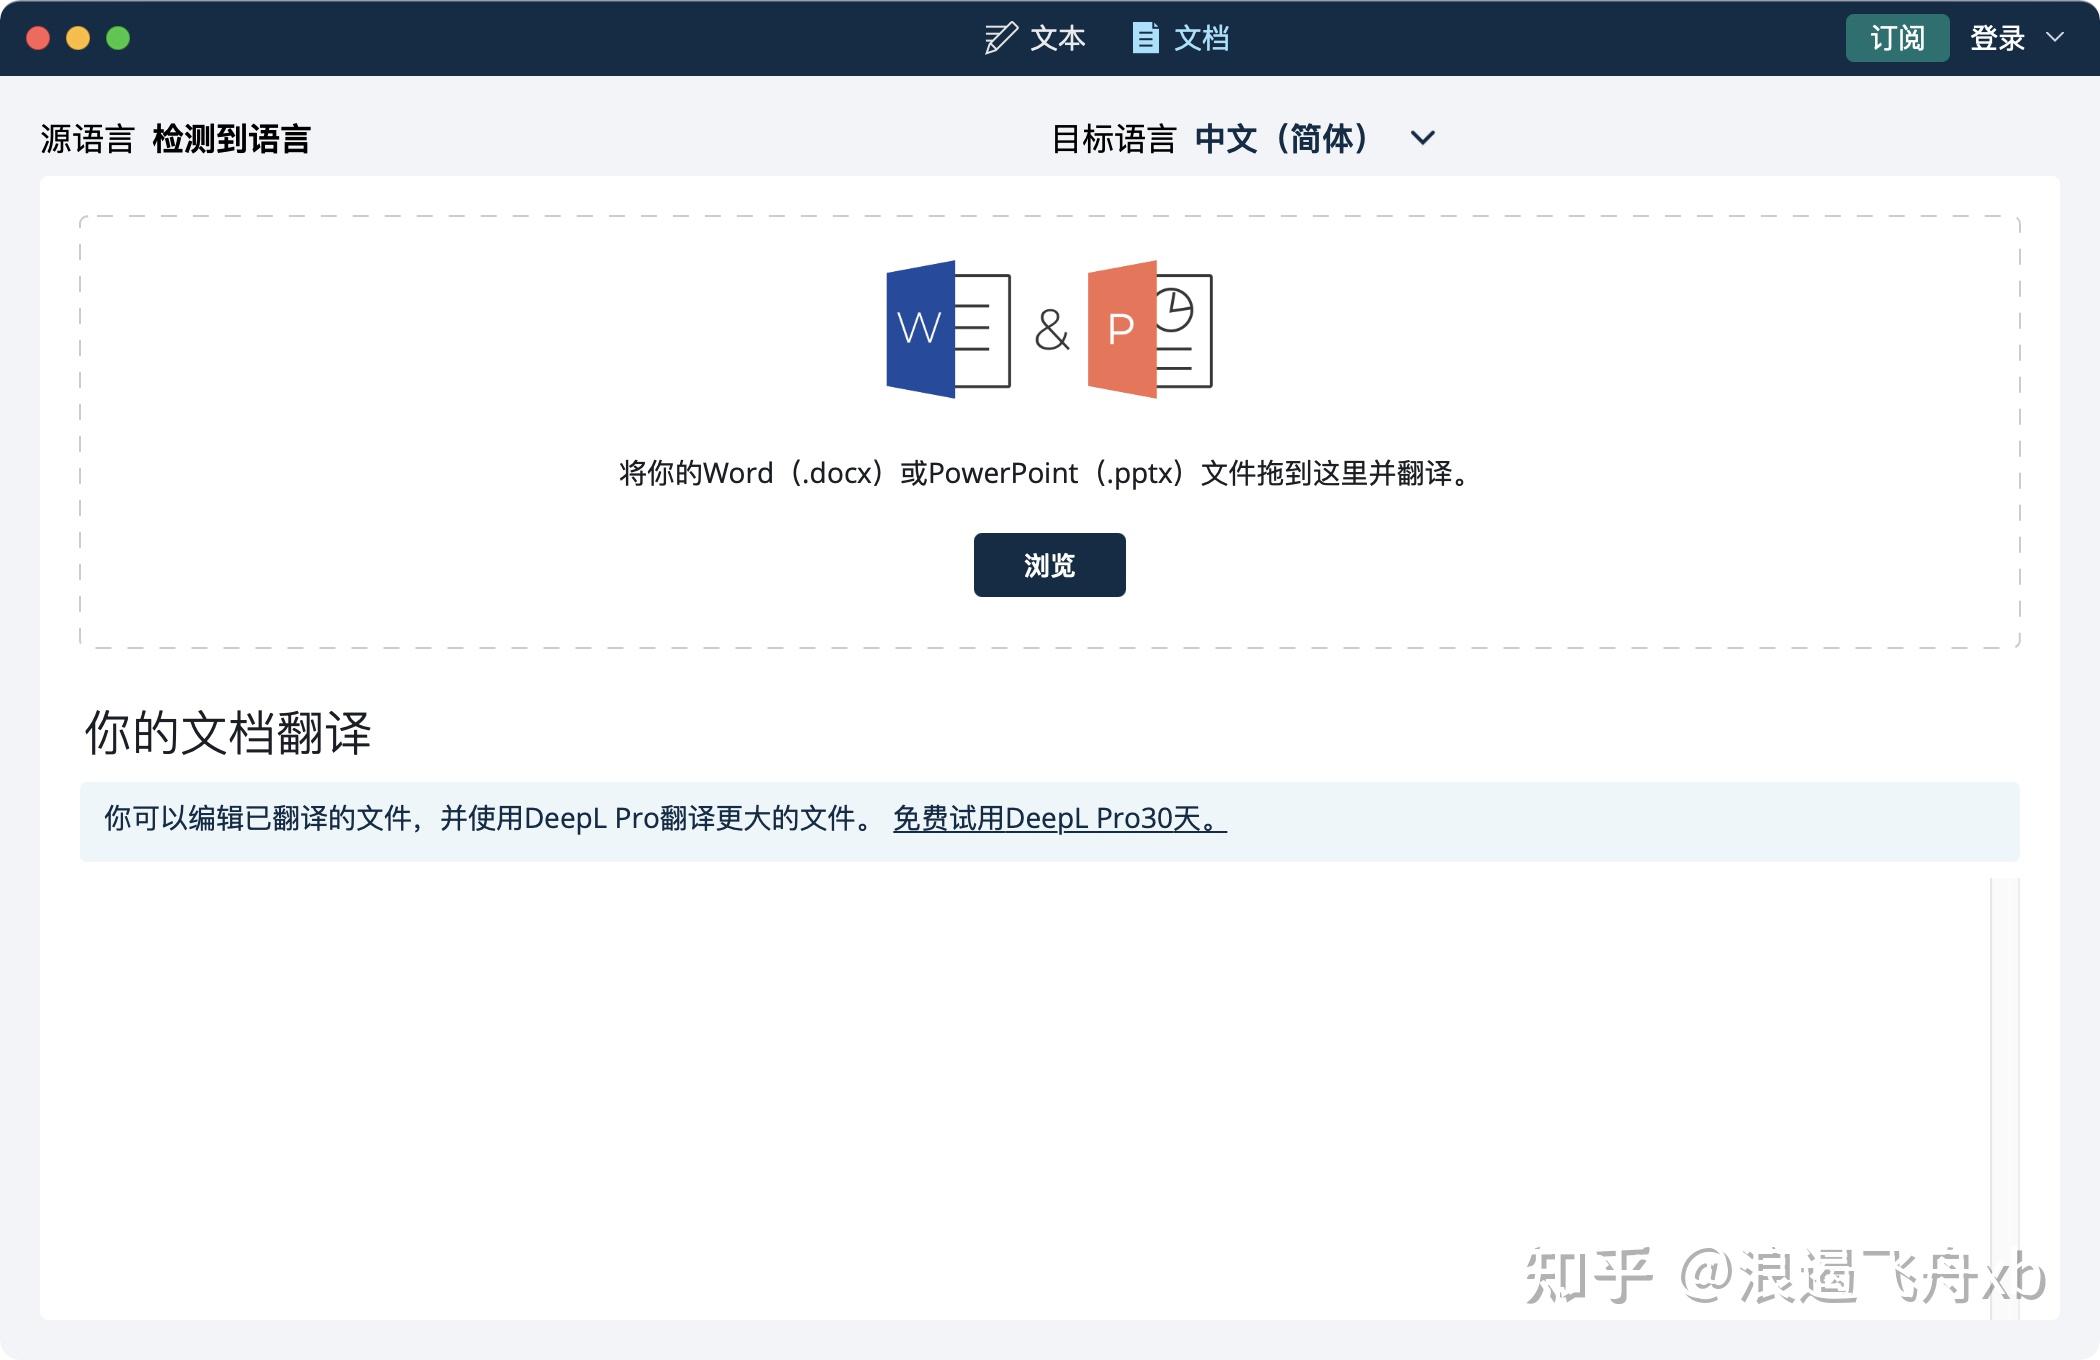Click the red close window button
Screen dimensions: 2100x1360
[x=38, y=38]
